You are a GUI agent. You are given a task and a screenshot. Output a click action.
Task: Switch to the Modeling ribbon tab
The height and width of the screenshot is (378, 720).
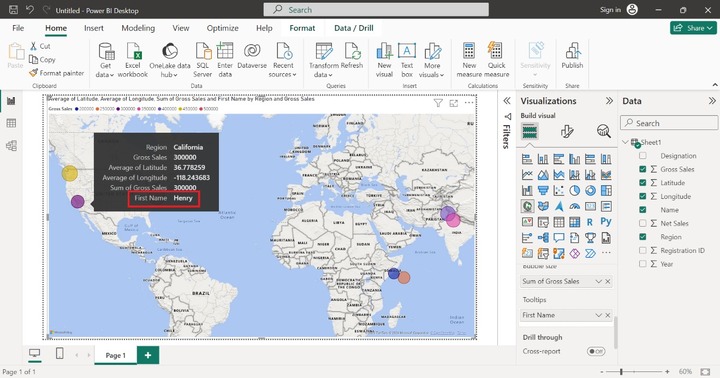[138, 28]
